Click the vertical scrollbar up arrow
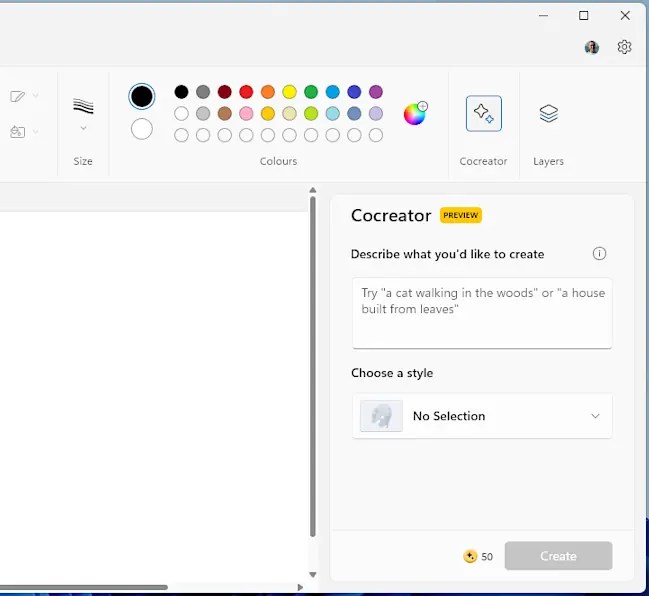Image resolution: width=649 pixels, height=596 pixels. [313, 190]
